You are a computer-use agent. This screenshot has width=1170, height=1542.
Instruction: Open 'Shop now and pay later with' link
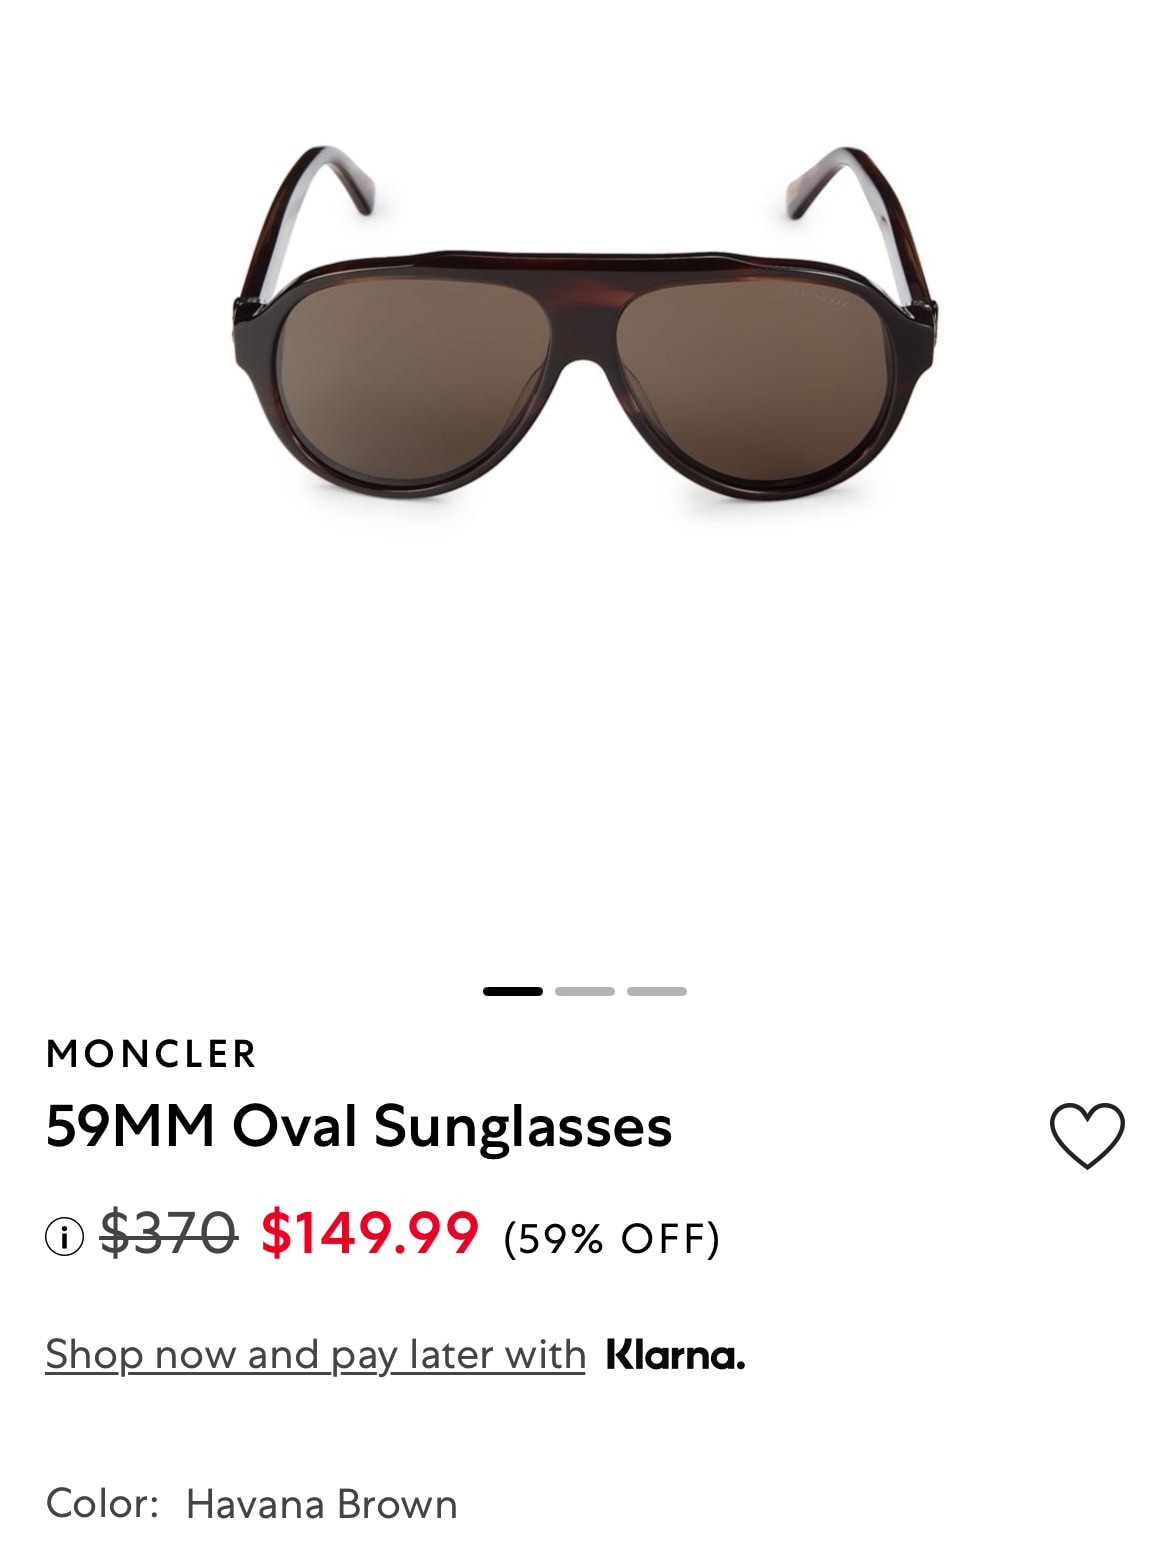[x=315, y=1355]
